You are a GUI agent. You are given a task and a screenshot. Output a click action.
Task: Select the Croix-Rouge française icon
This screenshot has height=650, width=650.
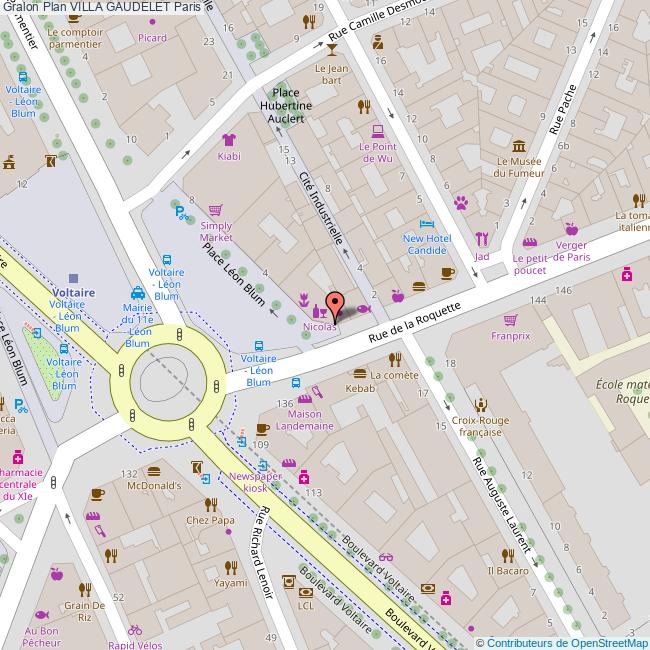pyautogui.click(x=481, y=405)
